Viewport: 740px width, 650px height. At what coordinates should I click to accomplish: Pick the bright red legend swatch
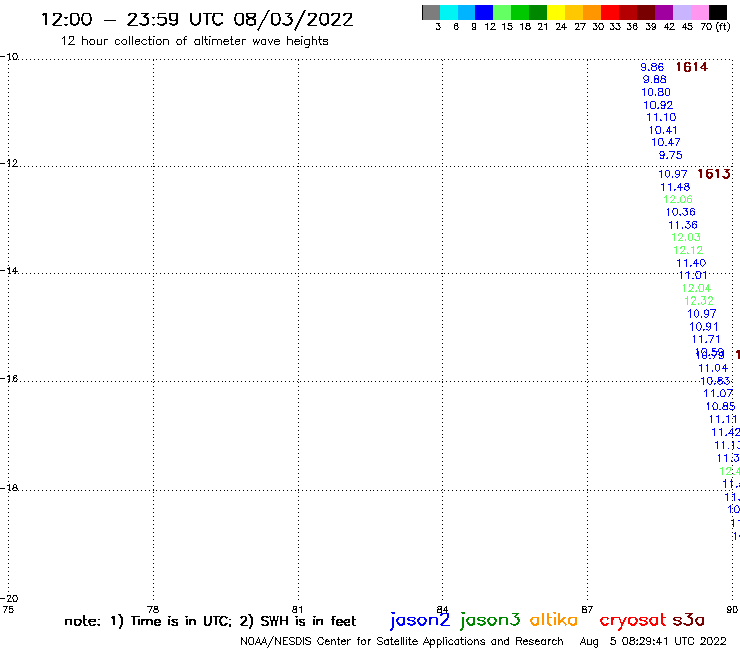tap(610, 12)
